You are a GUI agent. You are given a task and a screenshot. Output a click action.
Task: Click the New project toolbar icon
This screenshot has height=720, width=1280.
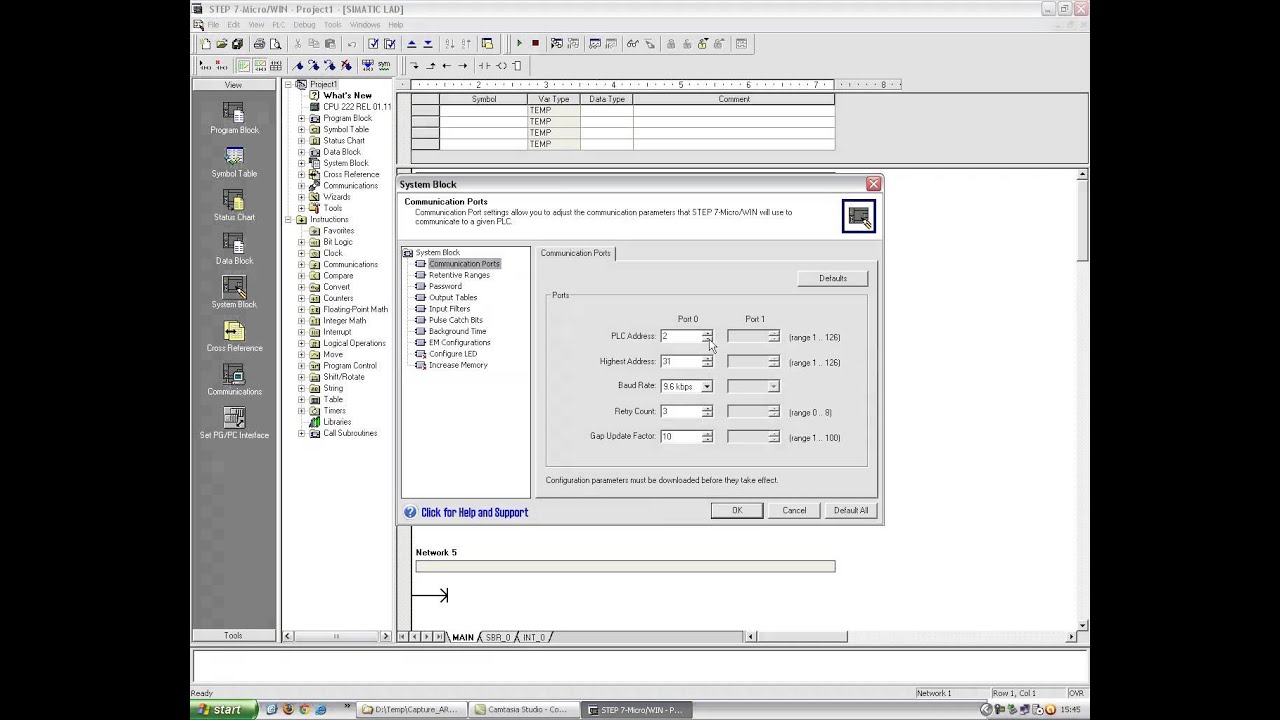[x=205, y=44]
